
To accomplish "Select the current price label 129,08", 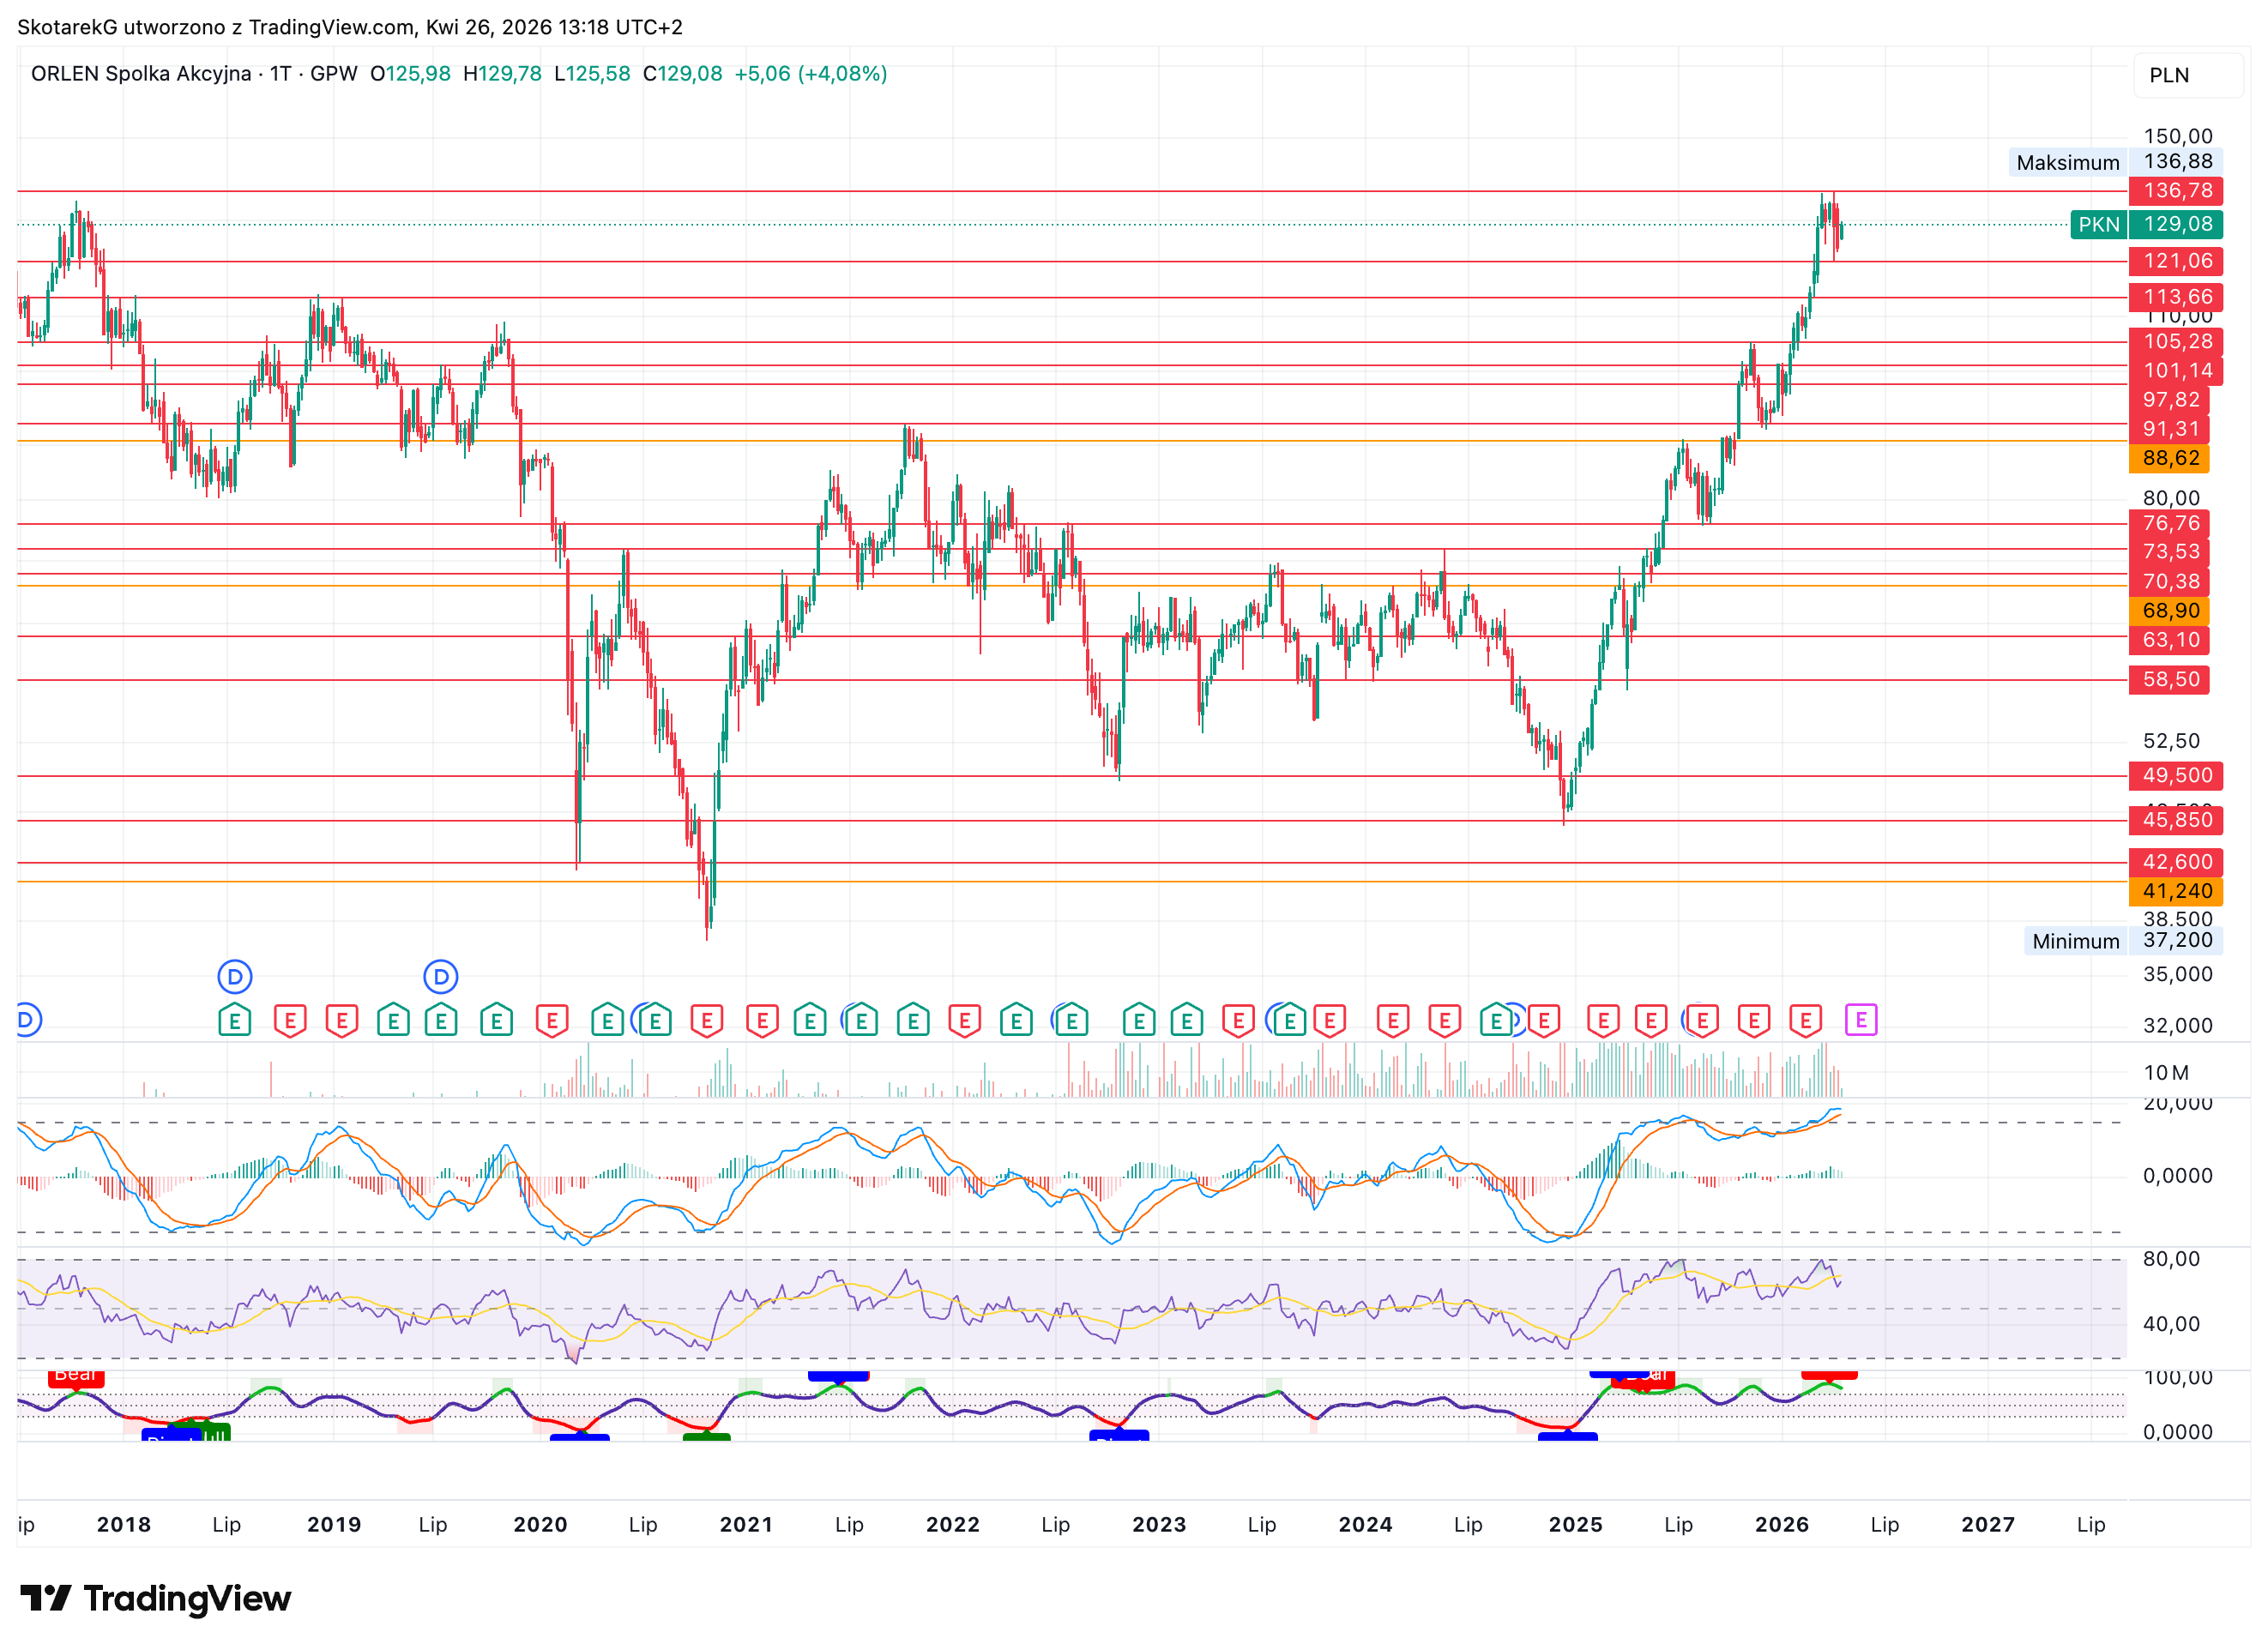I will 2176,224.
